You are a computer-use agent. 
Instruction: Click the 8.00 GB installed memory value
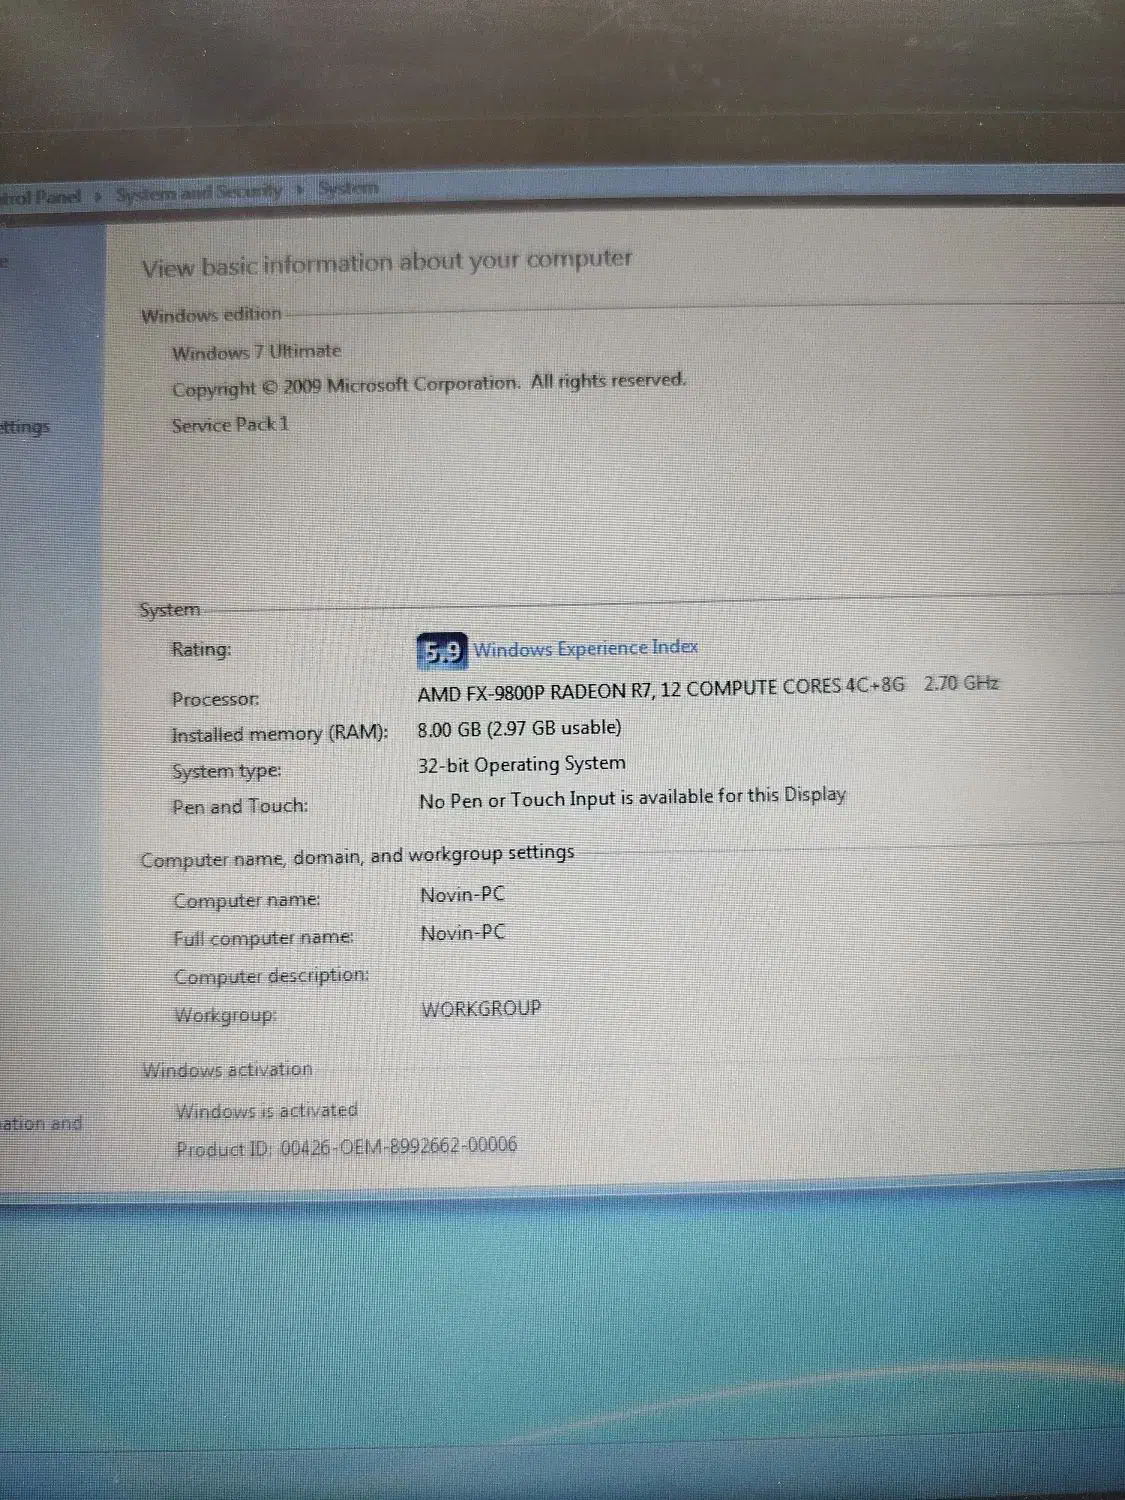pos(520,727)
